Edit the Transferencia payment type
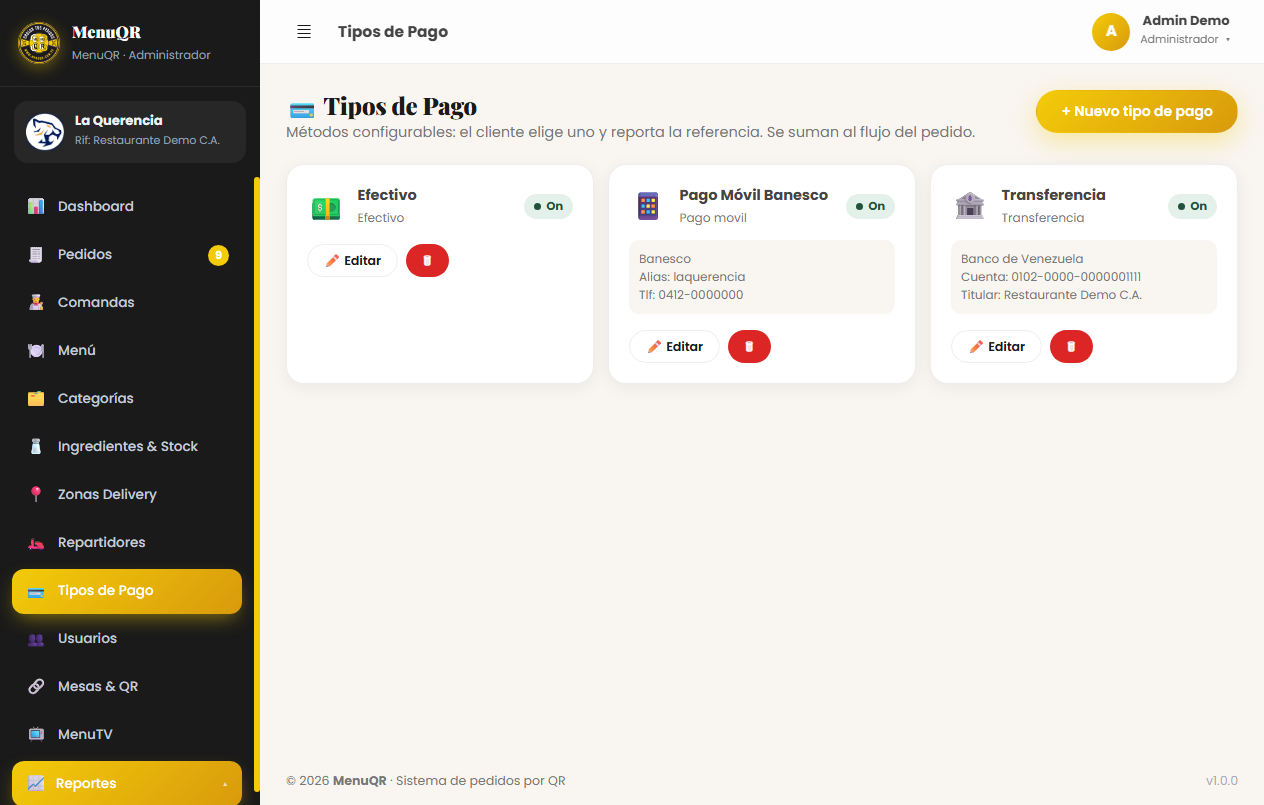Viewport: 1264px width, 805px height. click(x=996, y=346)
